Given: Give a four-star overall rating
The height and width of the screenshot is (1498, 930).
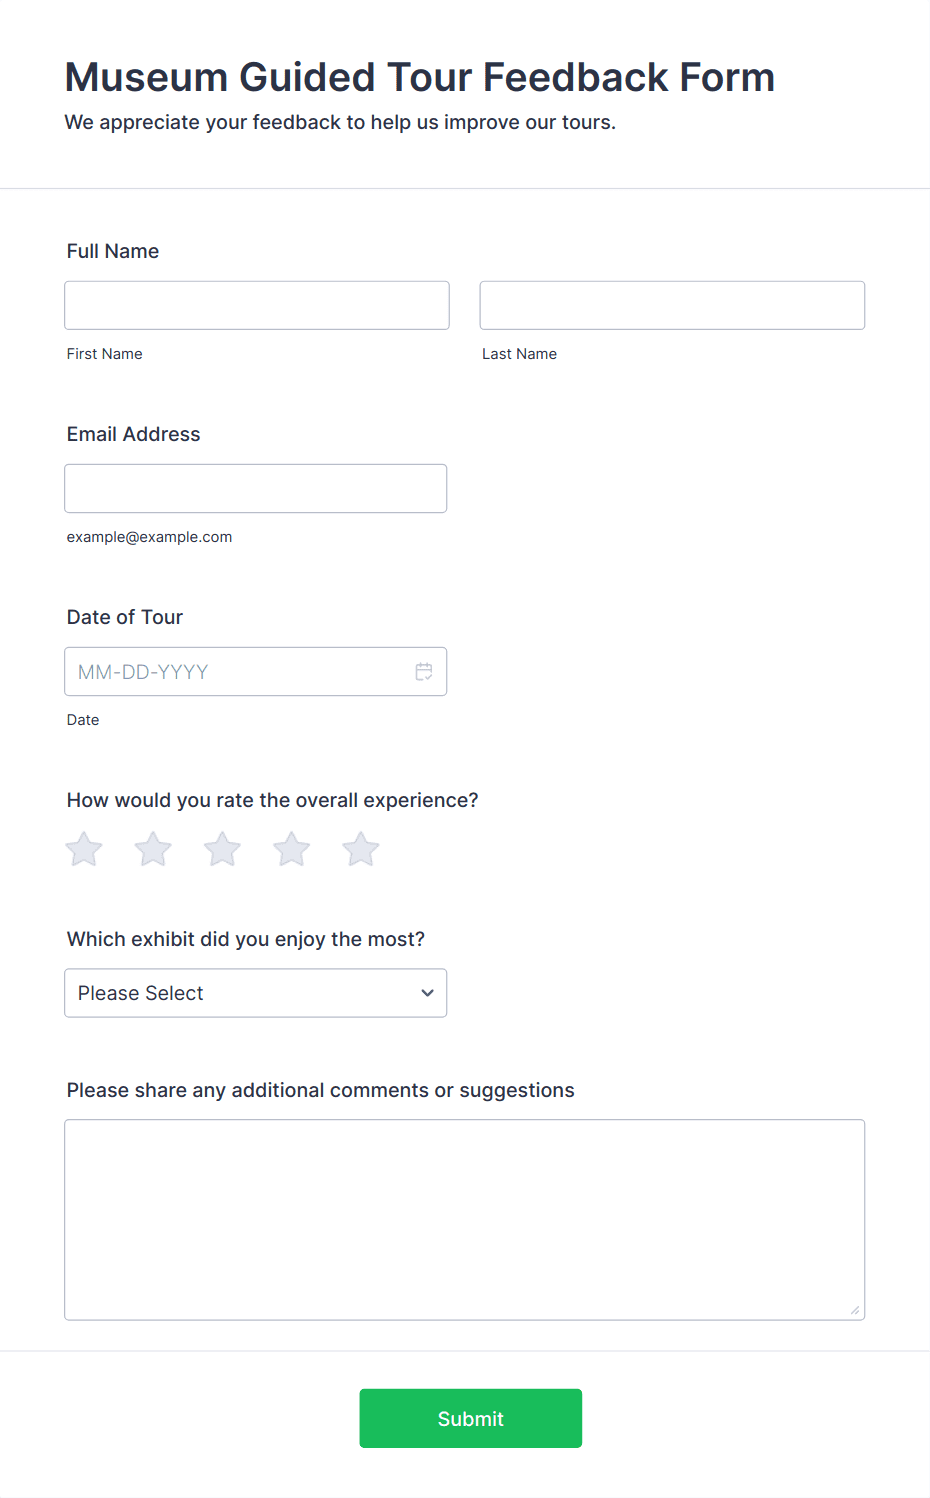Looking at the screenshot, I should point(292,849).
